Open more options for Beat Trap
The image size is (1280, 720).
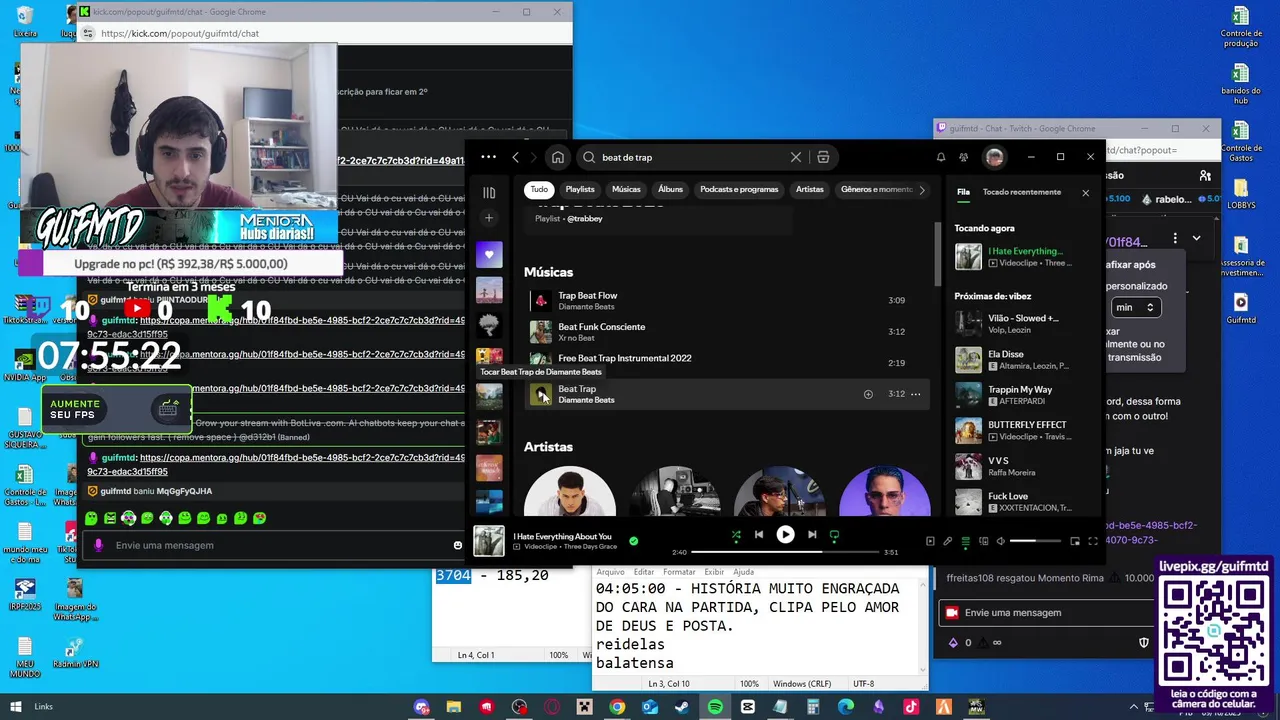[915, 394]
